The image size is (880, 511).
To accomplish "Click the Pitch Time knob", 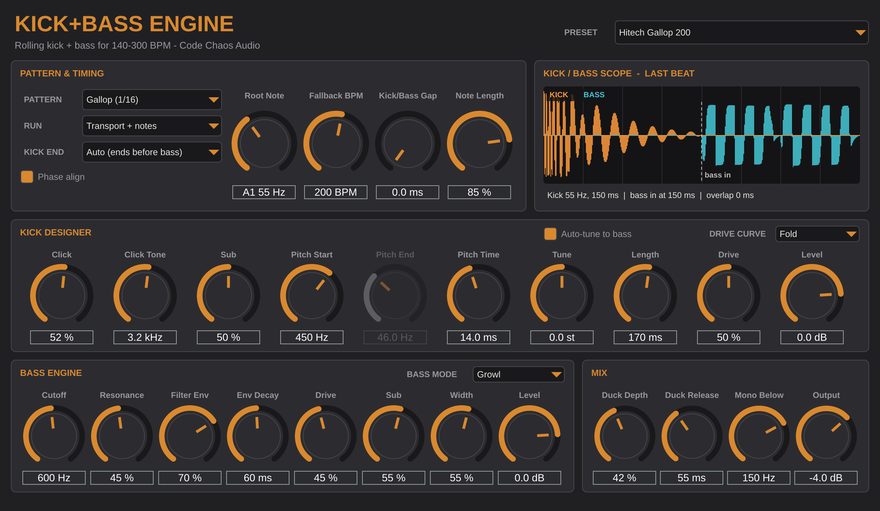I will click(478, 294).
